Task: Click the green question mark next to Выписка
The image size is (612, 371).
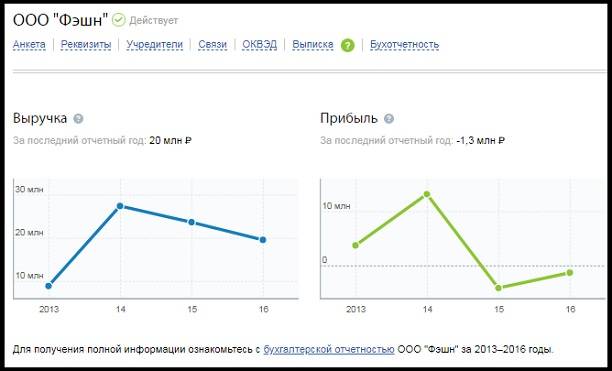Action: (347, 45)
